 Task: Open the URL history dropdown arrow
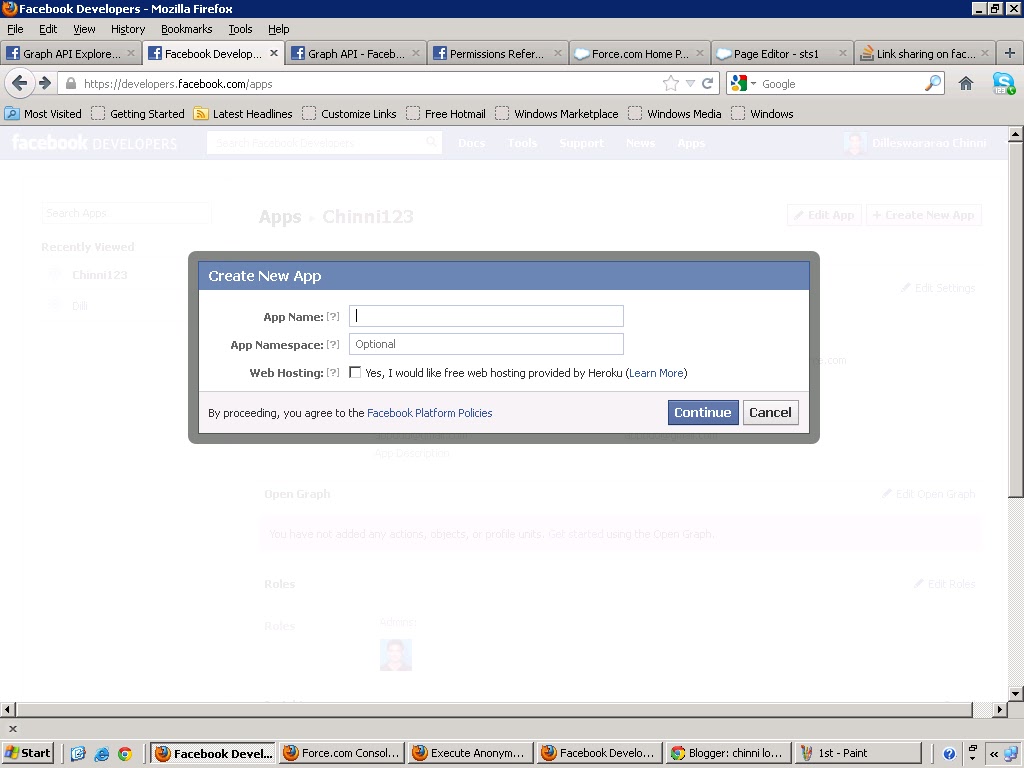pyautogui.click(x=690, y=84)
